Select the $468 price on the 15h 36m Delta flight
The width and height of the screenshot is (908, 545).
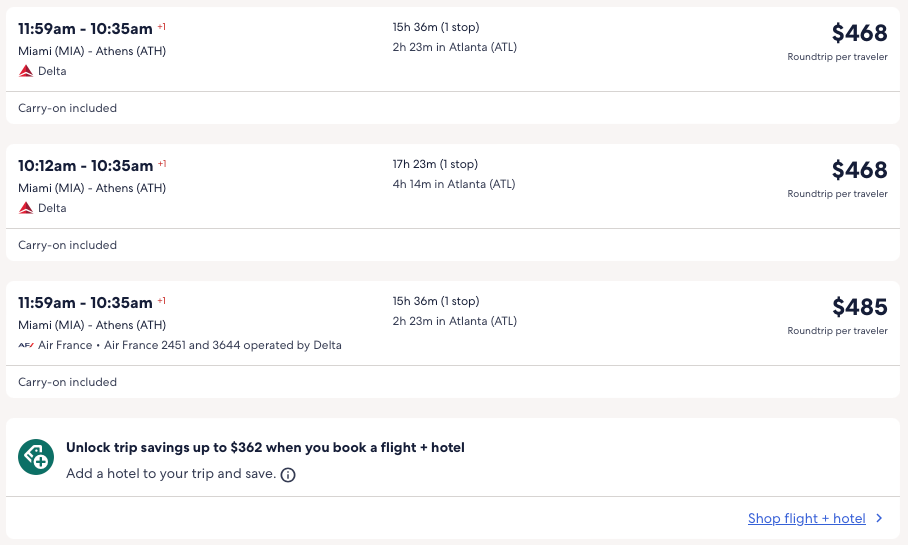tap(859, 33)
